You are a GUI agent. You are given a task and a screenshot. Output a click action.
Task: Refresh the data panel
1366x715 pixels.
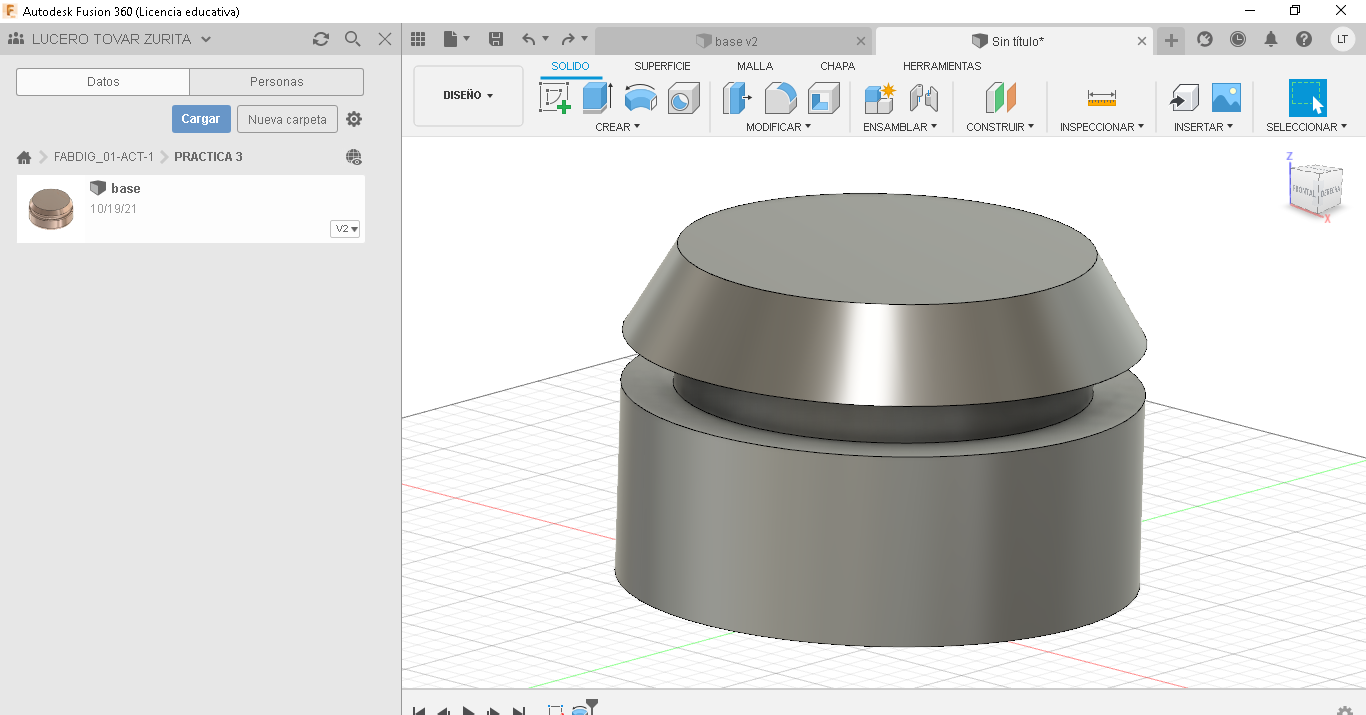pos(320,39)
